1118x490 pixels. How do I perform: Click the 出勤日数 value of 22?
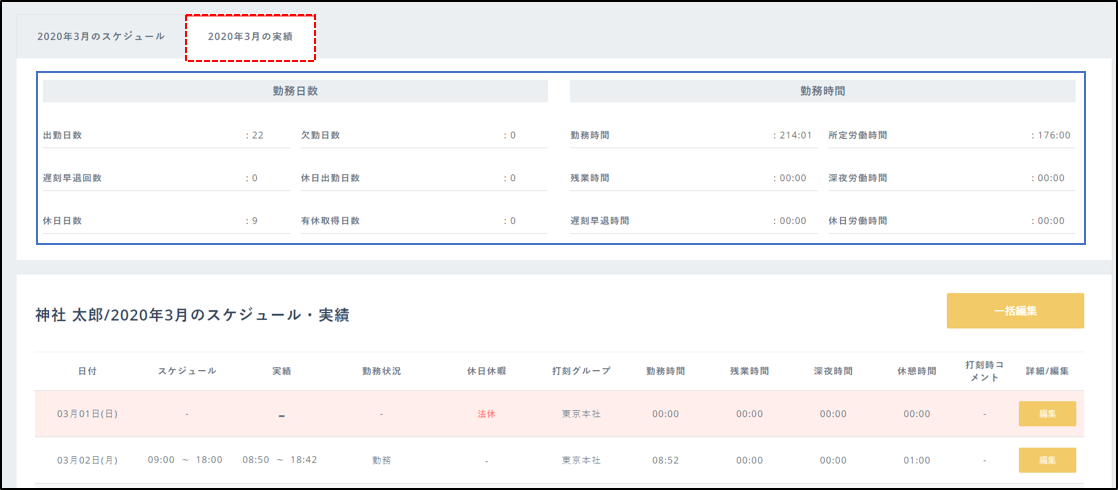pyautogui.click(x=256, y=135)
